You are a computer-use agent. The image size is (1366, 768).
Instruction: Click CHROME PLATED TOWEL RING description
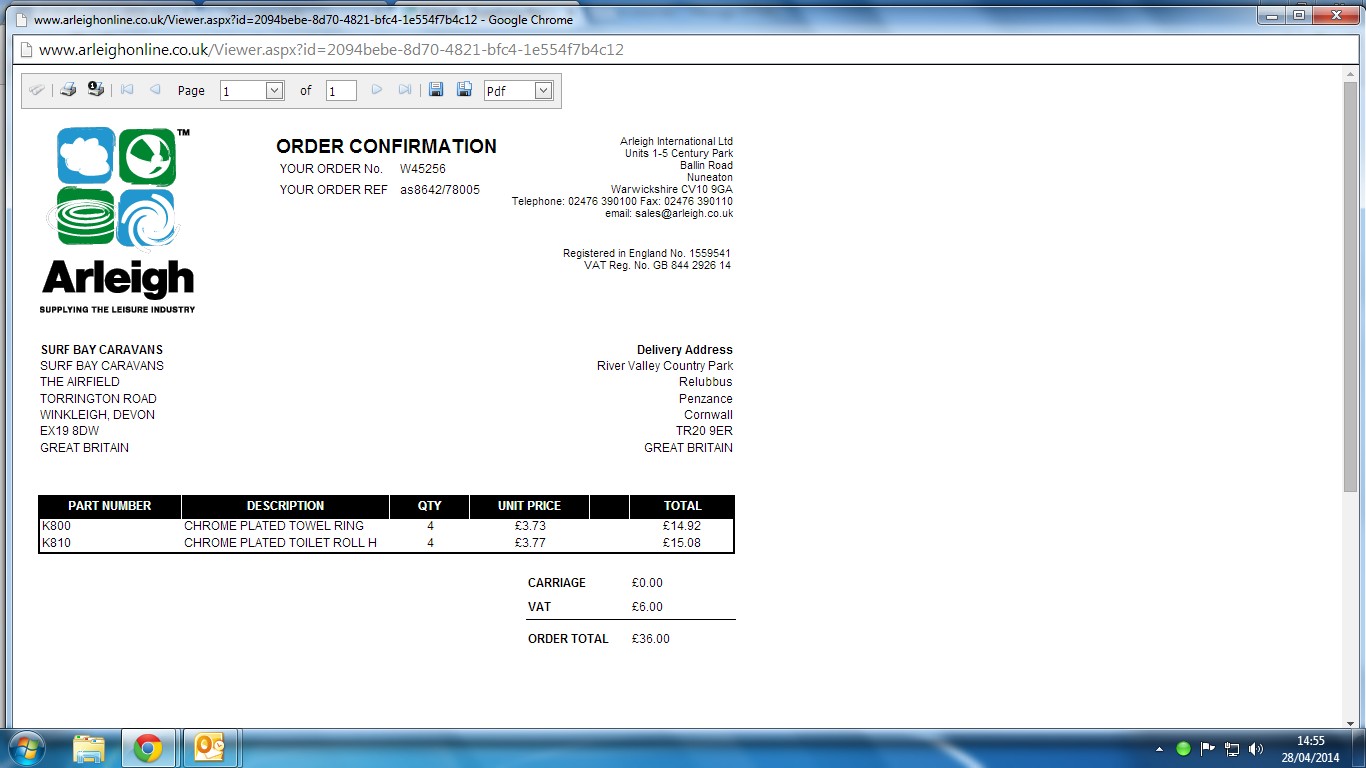pos(274,526)
